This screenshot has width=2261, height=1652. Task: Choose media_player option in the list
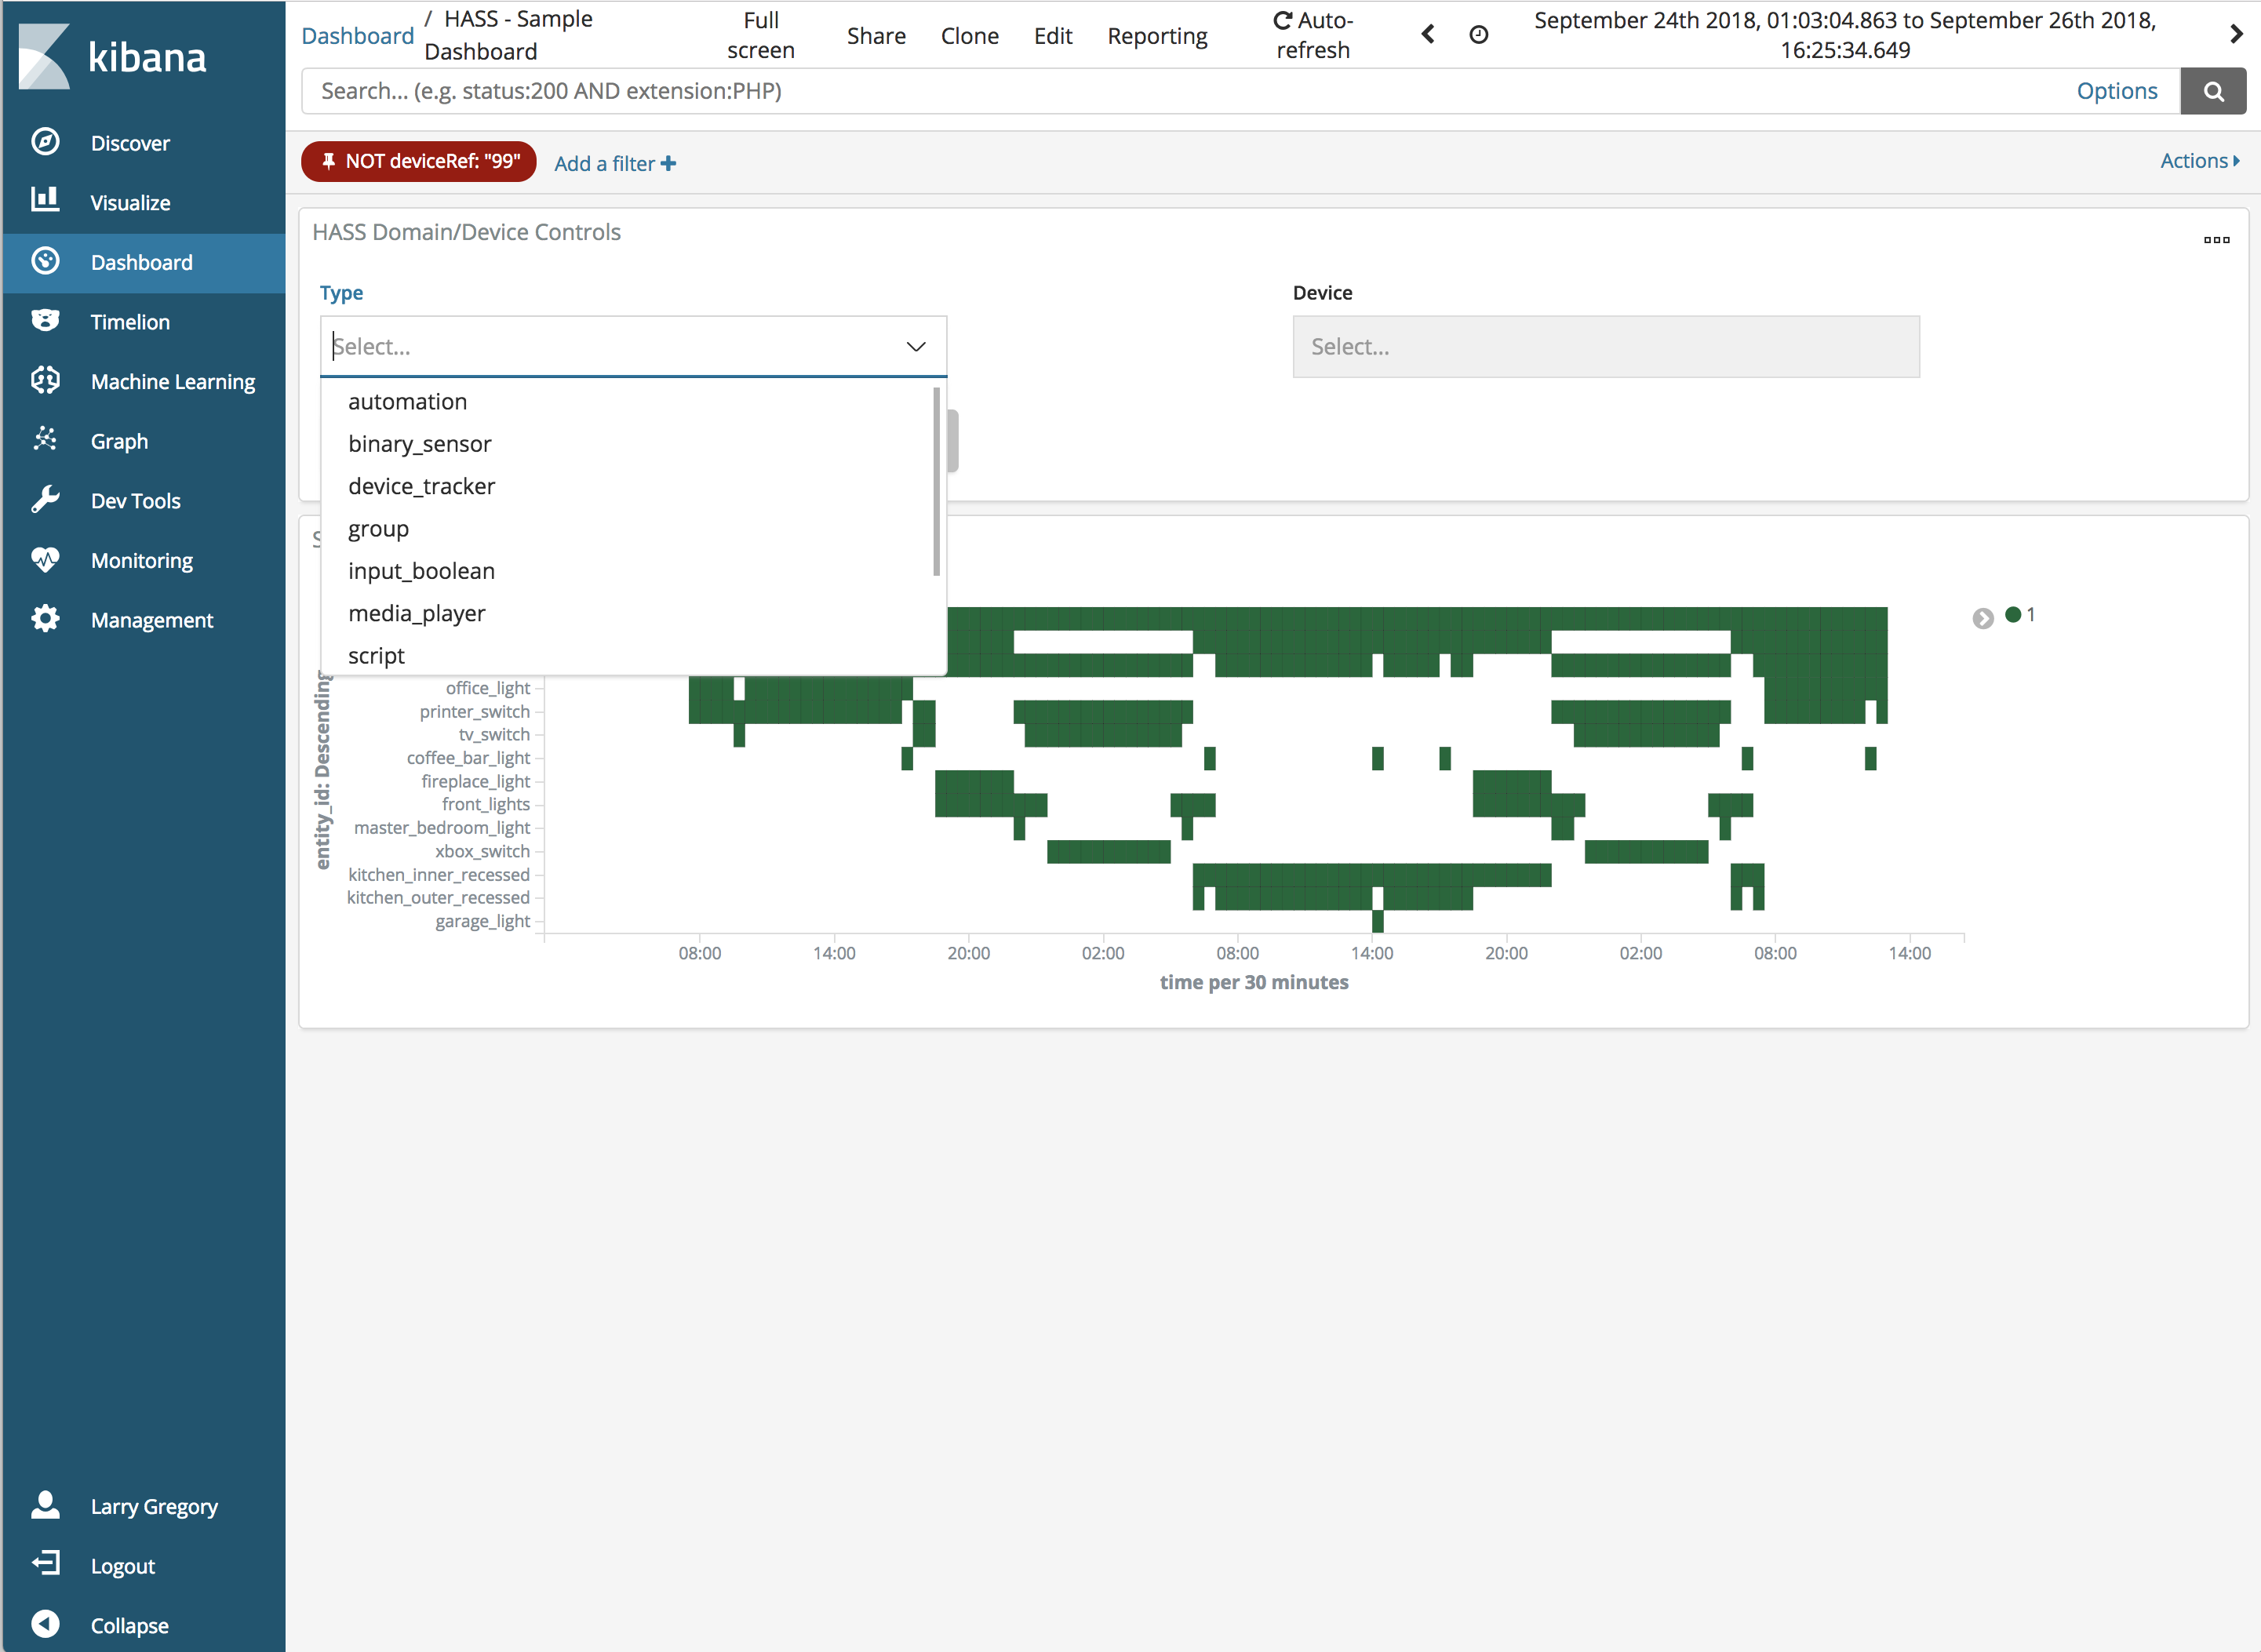click(x=417, y=613)
